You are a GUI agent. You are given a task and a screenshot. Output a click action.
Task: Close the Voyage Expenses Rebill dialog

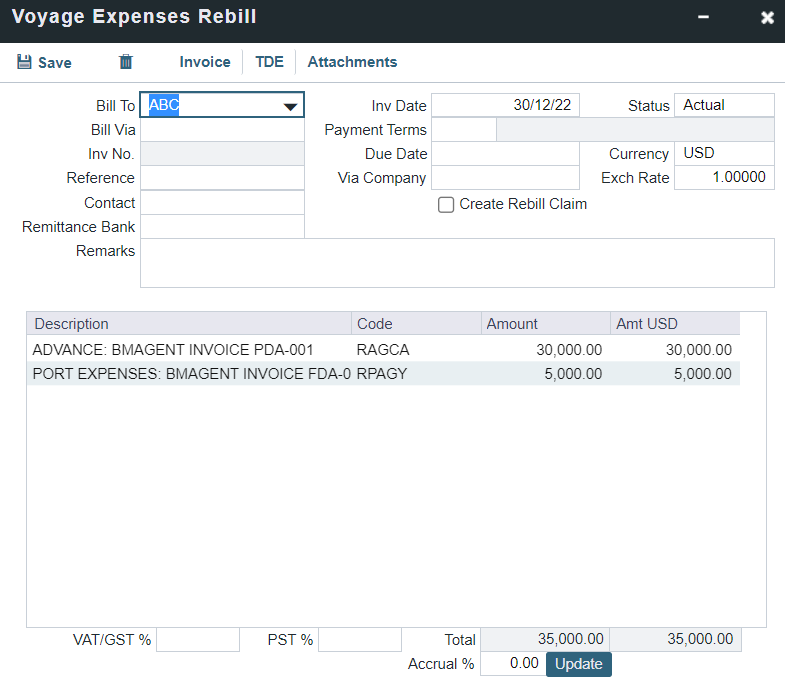(767, 18)
